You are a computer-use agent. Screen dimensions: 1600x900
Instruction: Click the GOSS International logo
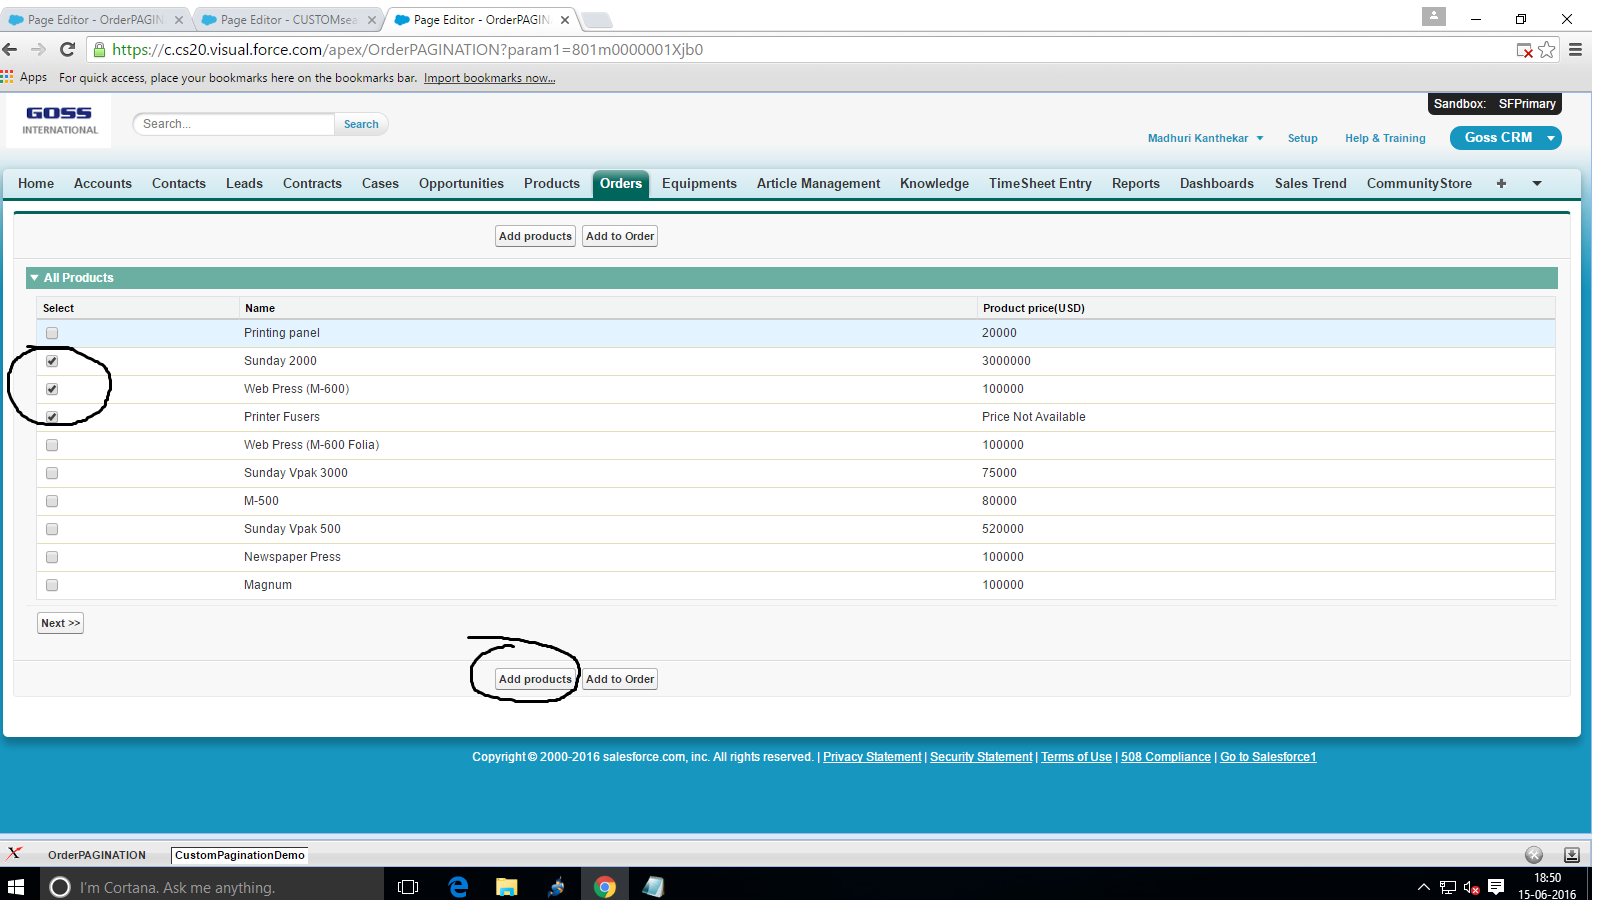pos(60,120)
